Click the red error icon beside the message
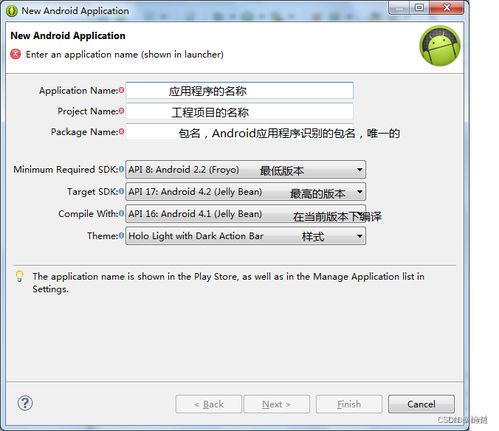499x431 pixels. click(x=15, y=54)
